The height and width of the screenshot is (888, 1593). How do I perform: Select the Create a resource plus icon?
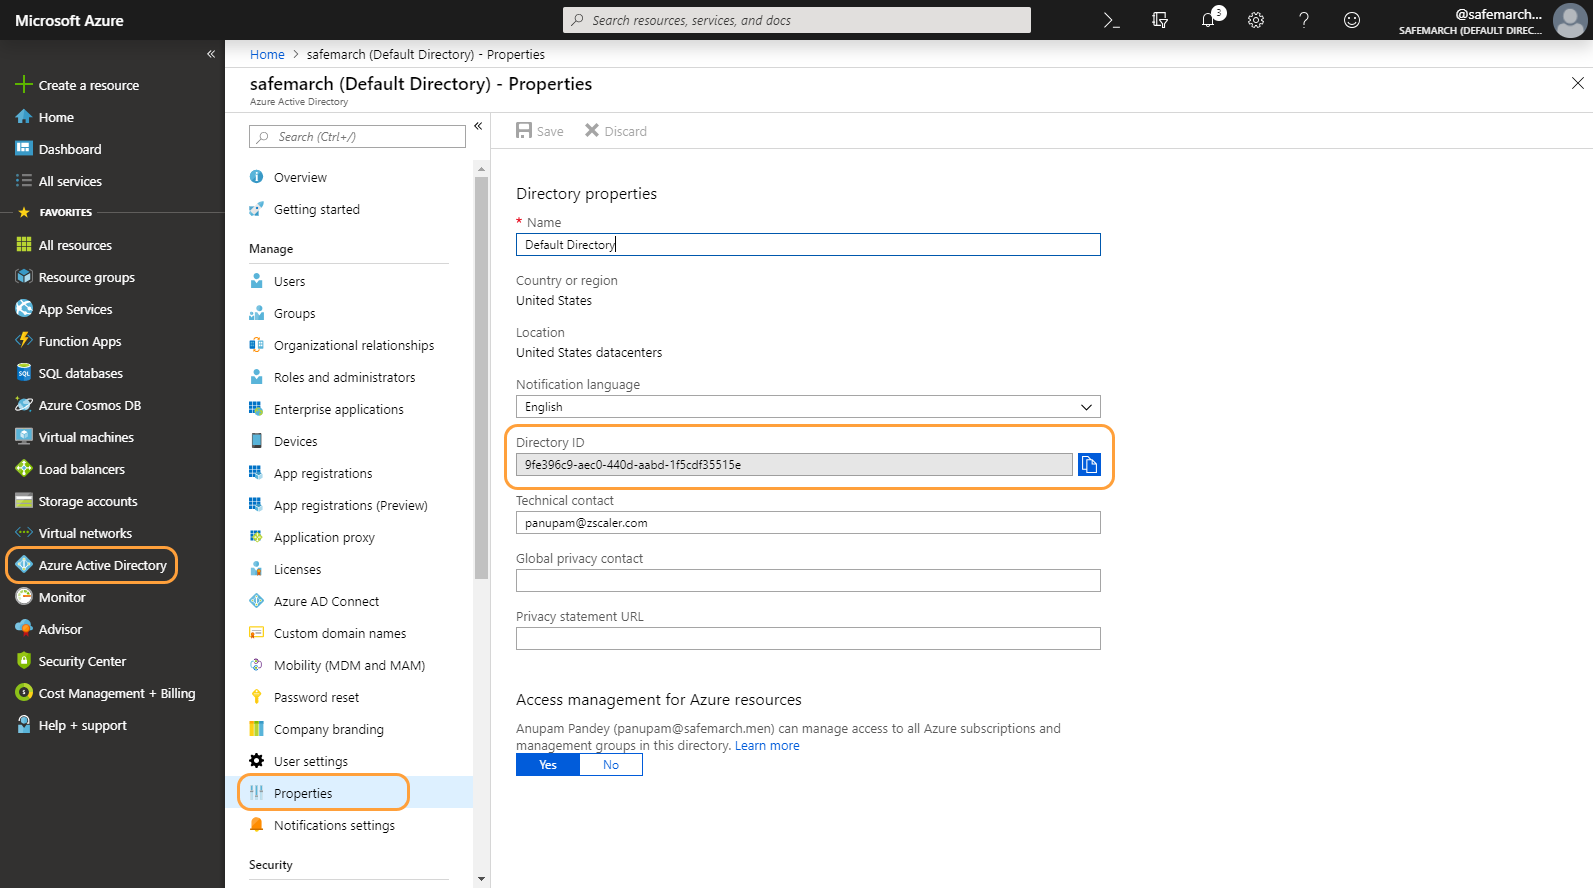24,85
